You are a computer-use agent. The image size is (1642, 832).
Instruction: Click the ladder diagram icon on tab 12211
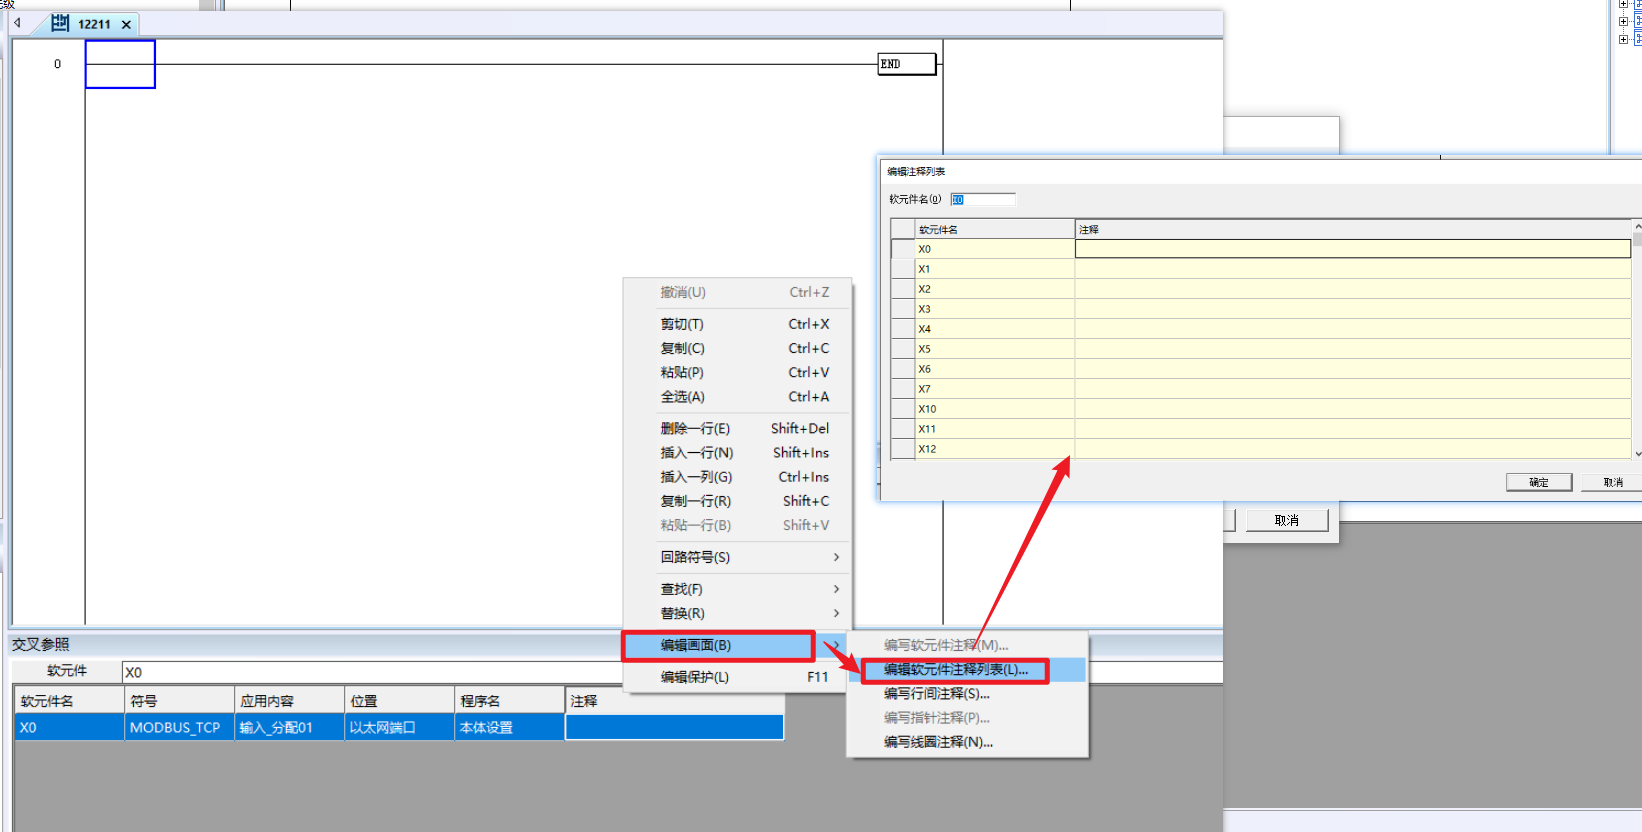60,23
